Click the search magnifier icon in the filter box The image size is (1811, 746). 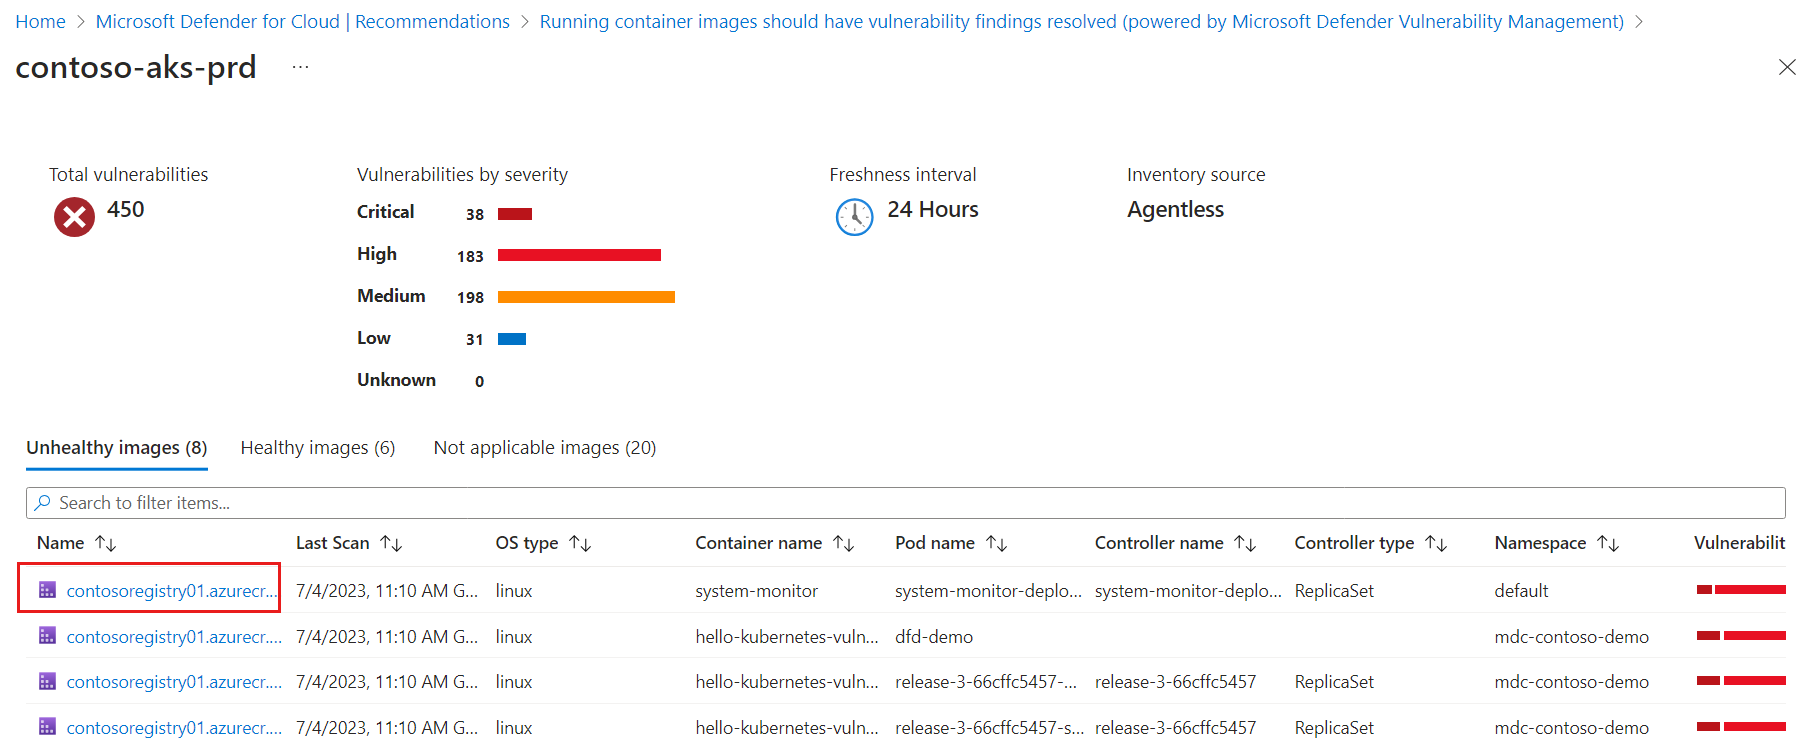point(42,503)
